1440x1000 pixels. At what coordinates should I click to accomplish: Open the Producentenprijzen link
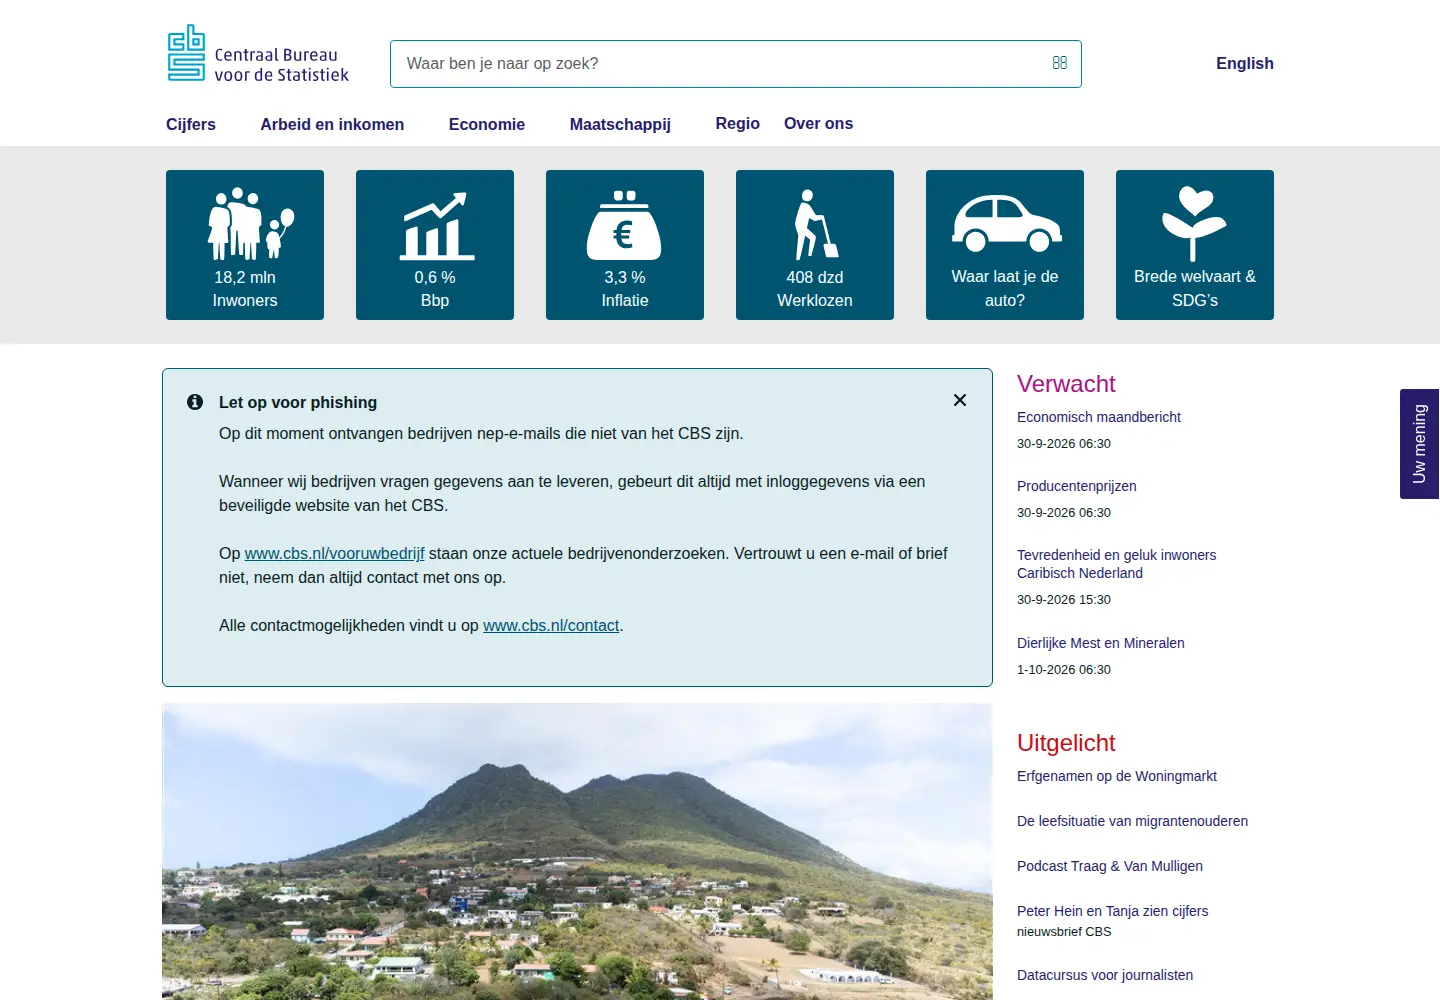coord(1077,486)
